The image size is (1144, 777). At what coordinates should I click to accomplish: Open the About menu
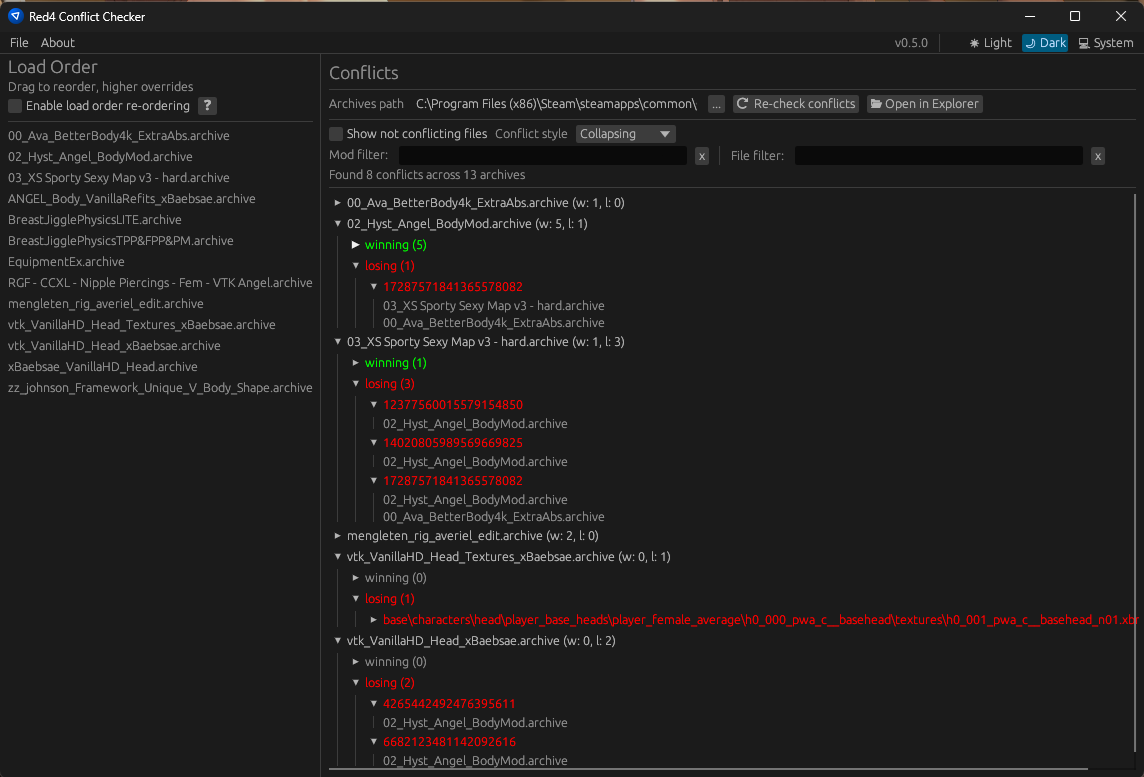pos(58,43)
